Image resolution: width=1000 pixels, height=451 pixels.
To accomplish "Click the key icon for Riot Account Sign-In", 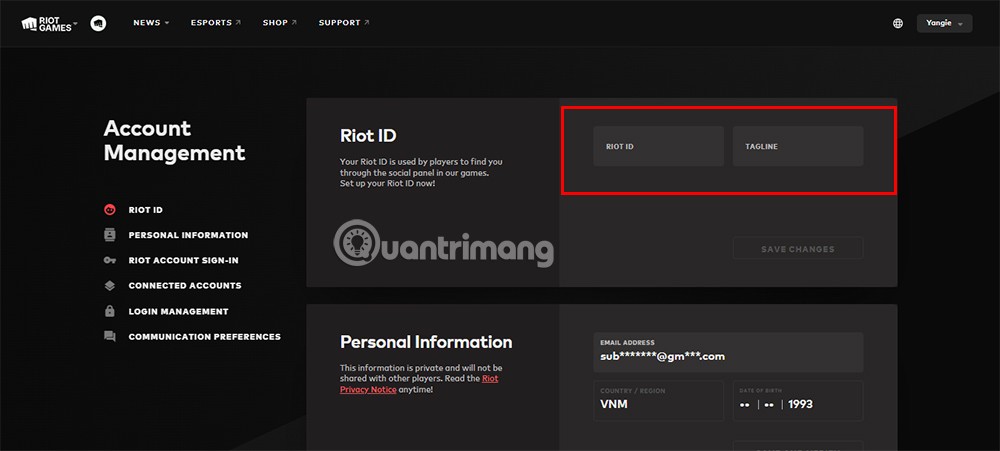I will coord(110,260).
